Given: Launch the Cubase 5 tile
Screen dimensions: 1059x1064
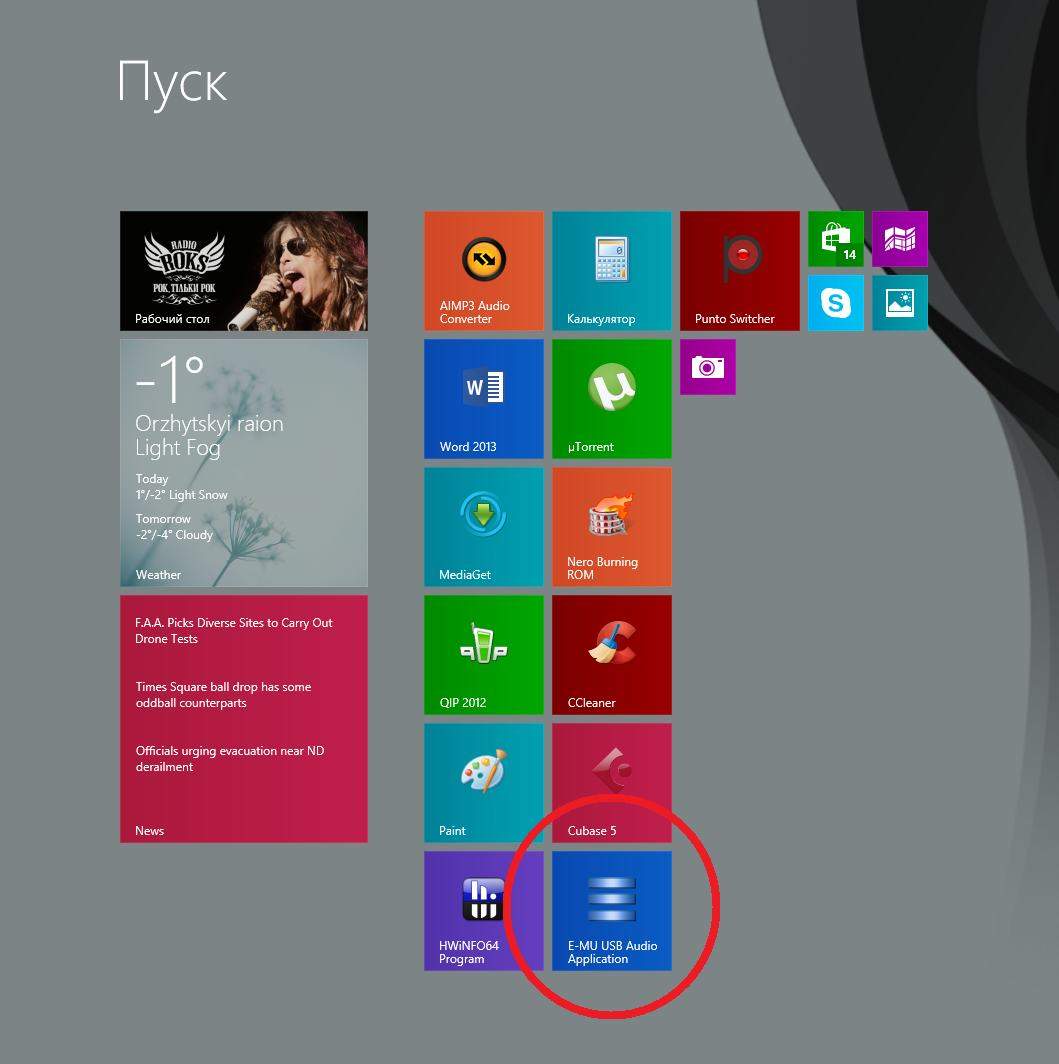Looking at the screenshot, I should [612, 783].
